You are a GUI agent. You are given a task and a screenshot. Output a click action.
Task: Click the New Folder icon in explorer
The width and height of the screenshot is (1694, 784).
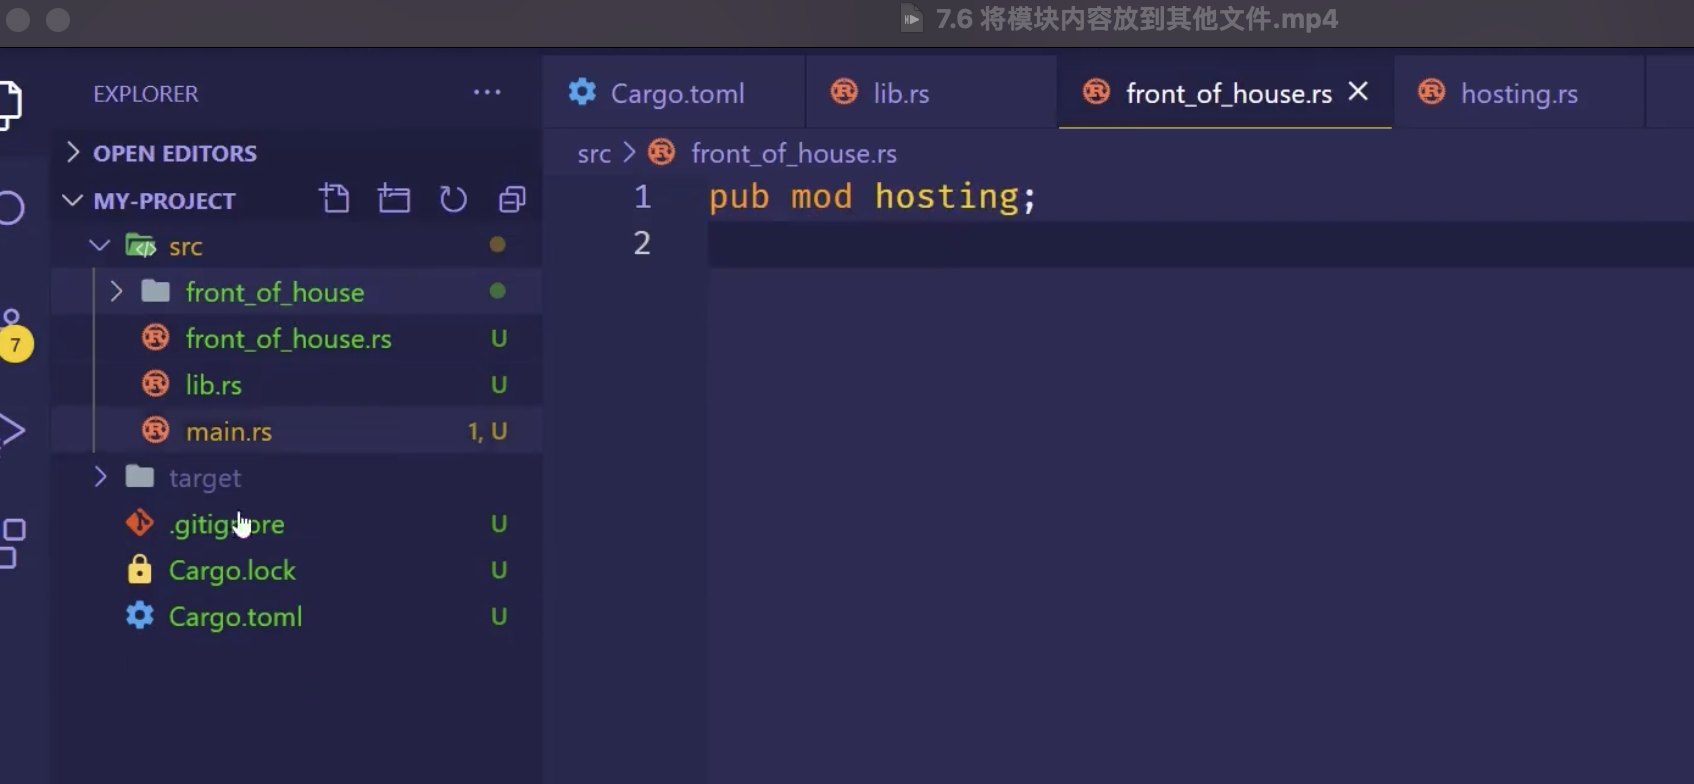394,200
